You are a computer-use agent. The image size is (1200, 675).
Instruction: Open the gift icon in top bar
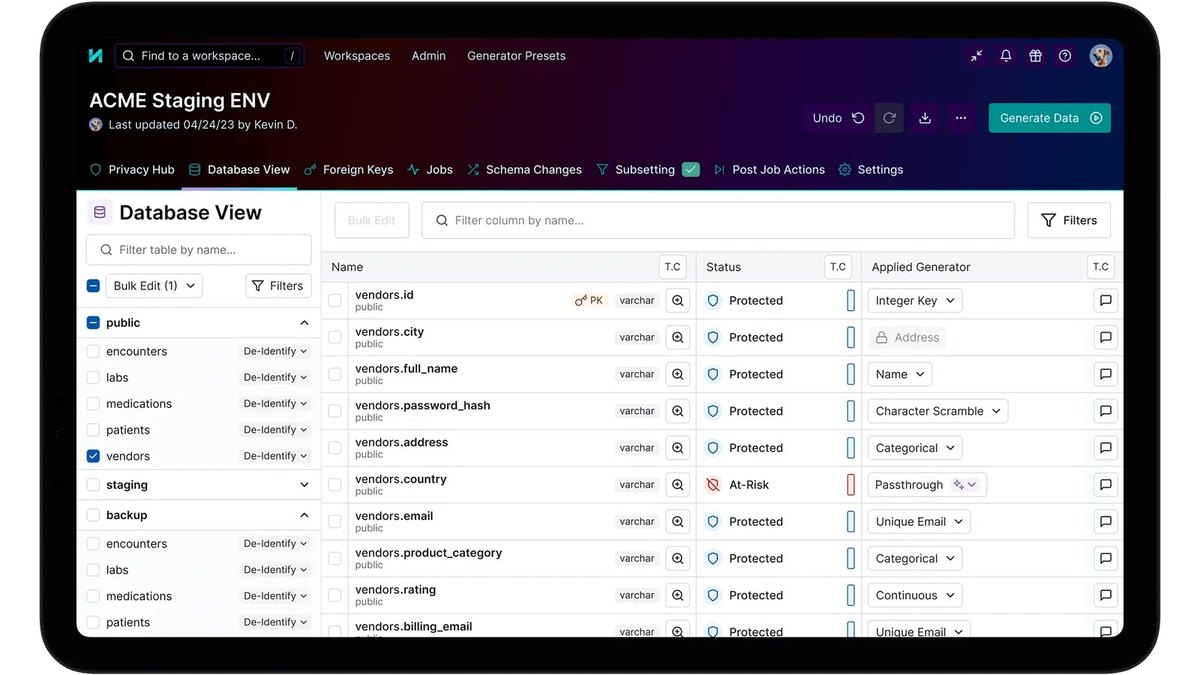1036,56
